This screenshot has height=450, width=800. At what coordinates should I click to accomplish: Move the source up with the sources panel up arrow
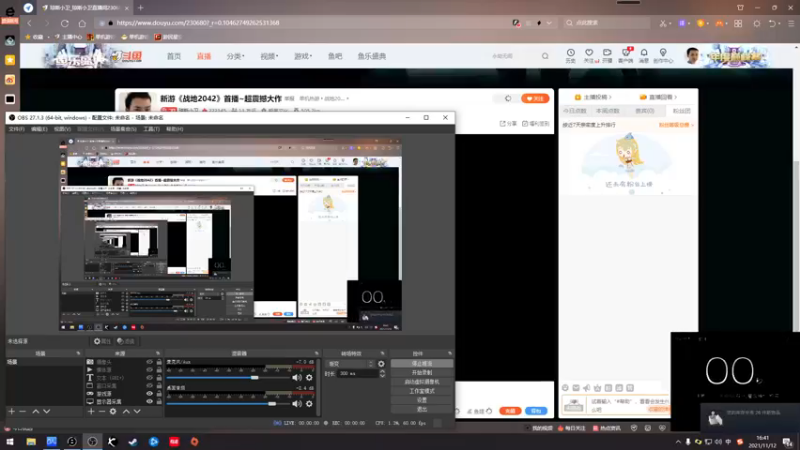[126, 411]
